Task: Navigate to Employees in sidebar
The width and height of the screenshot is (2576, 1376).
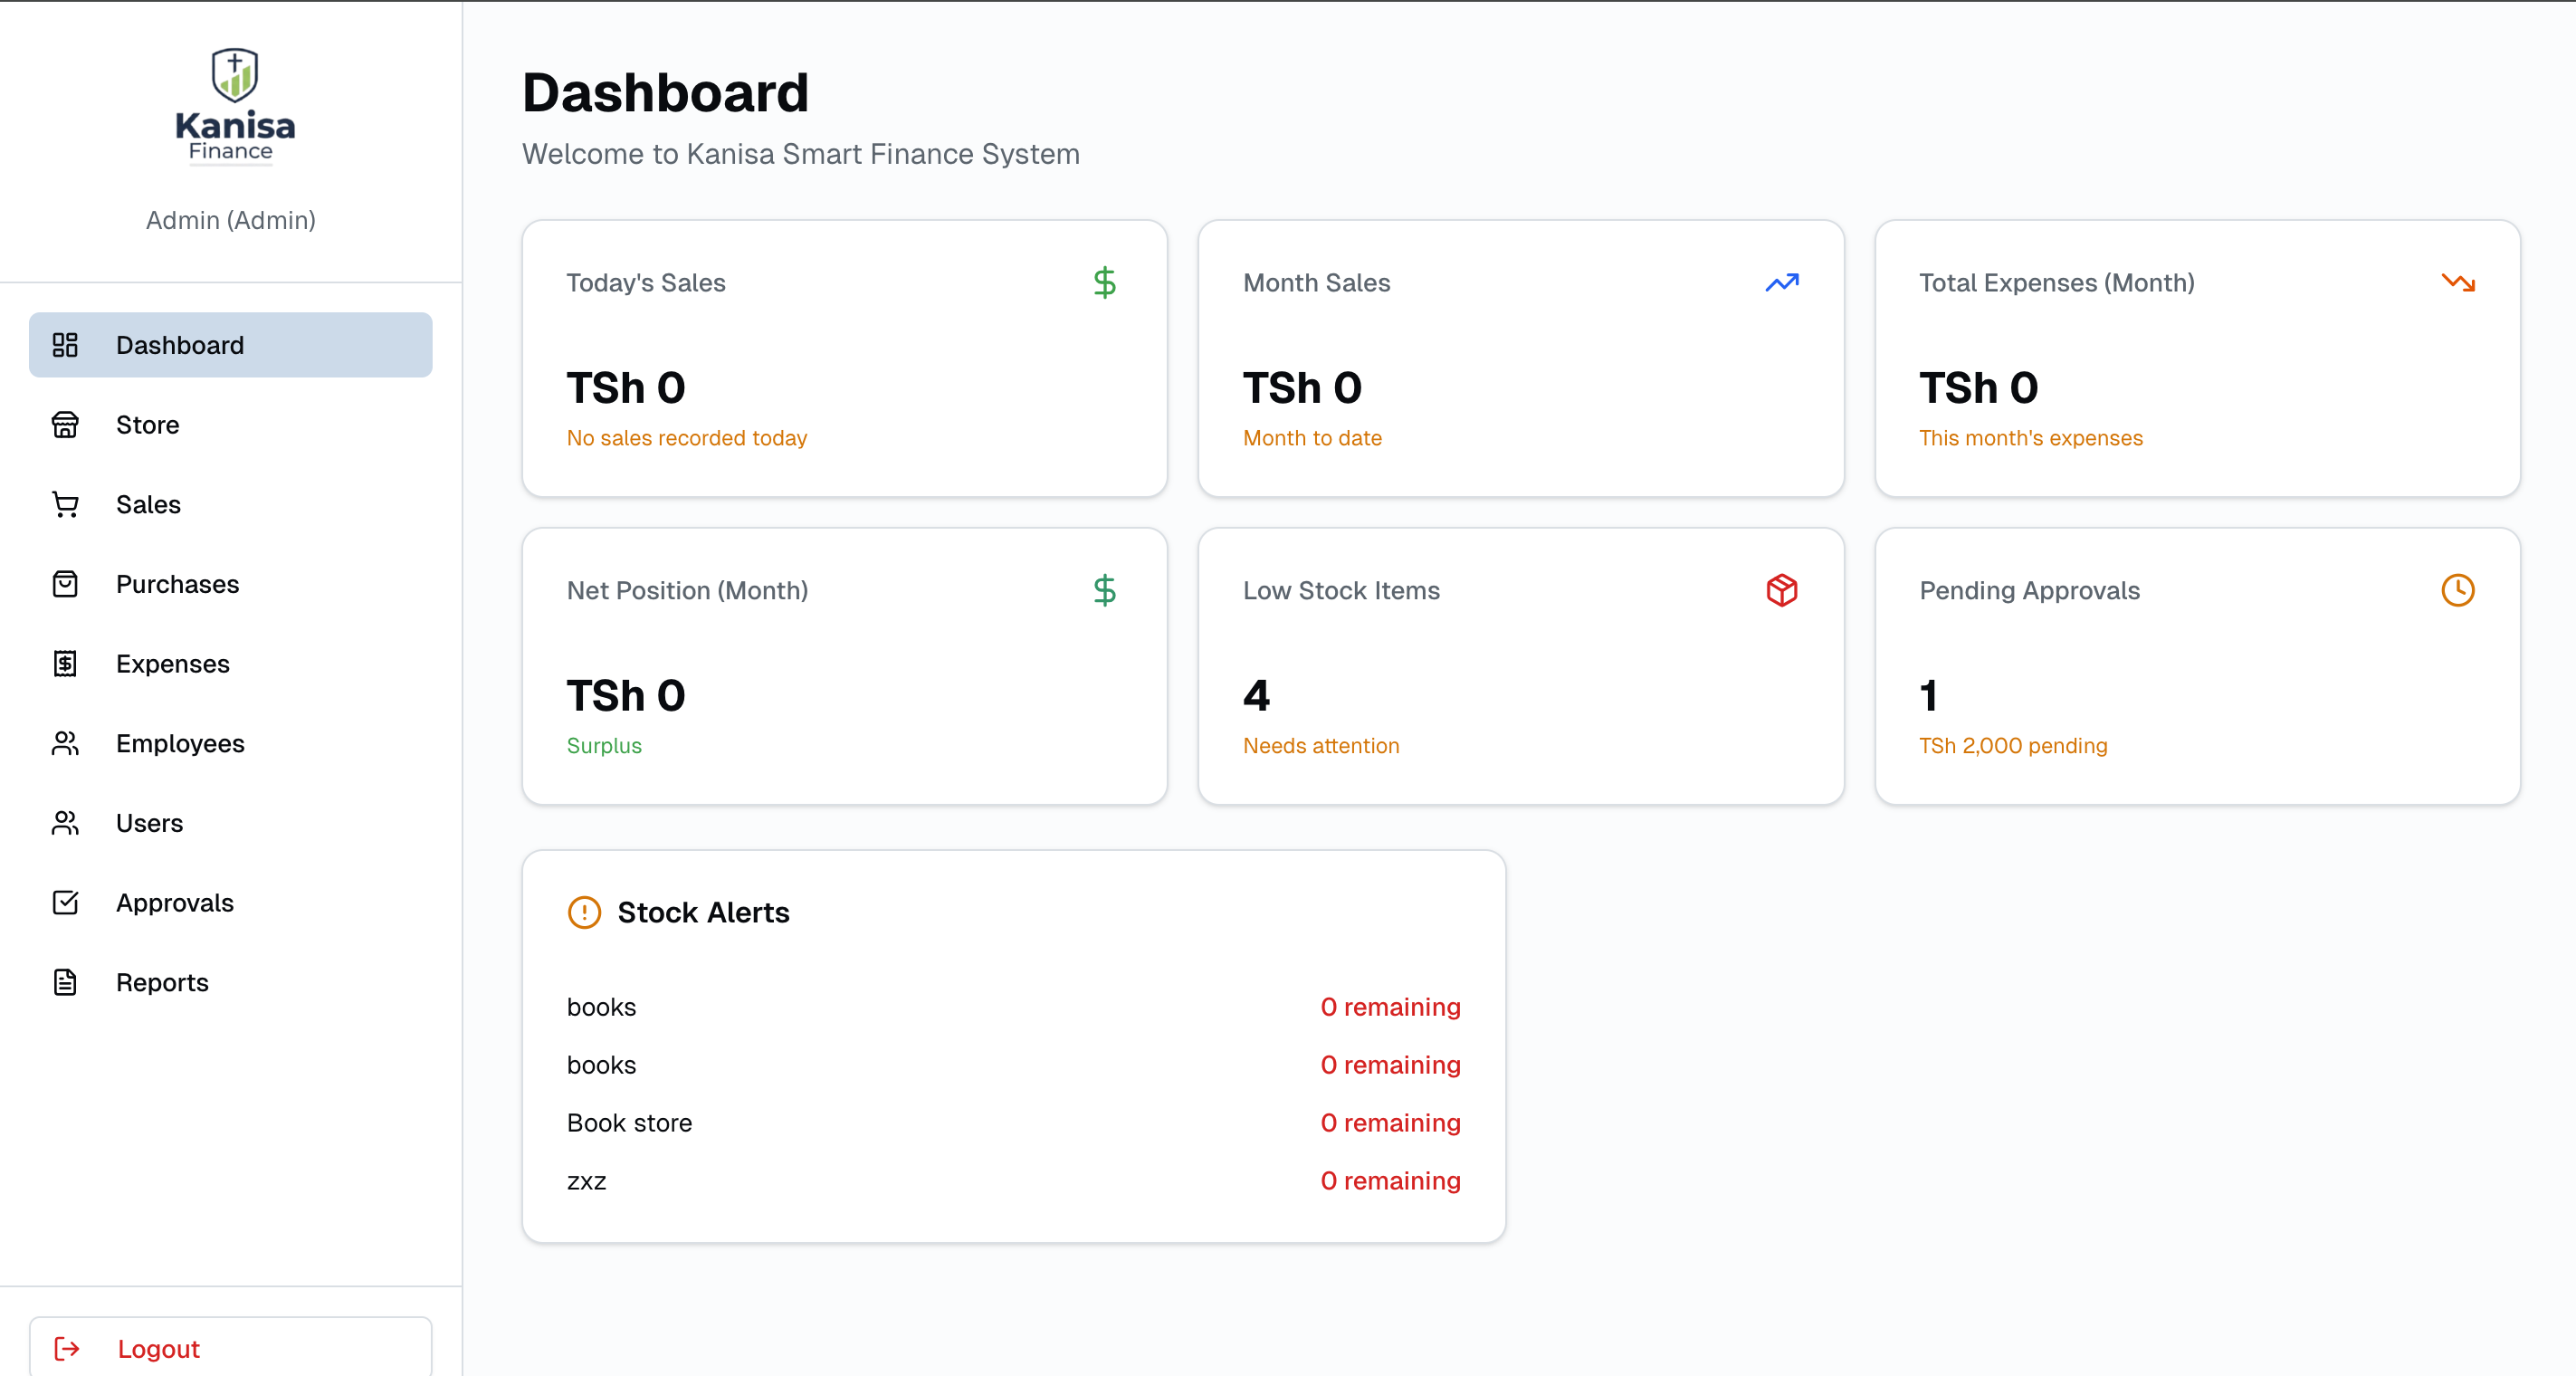Action: (x=180, y=743)
